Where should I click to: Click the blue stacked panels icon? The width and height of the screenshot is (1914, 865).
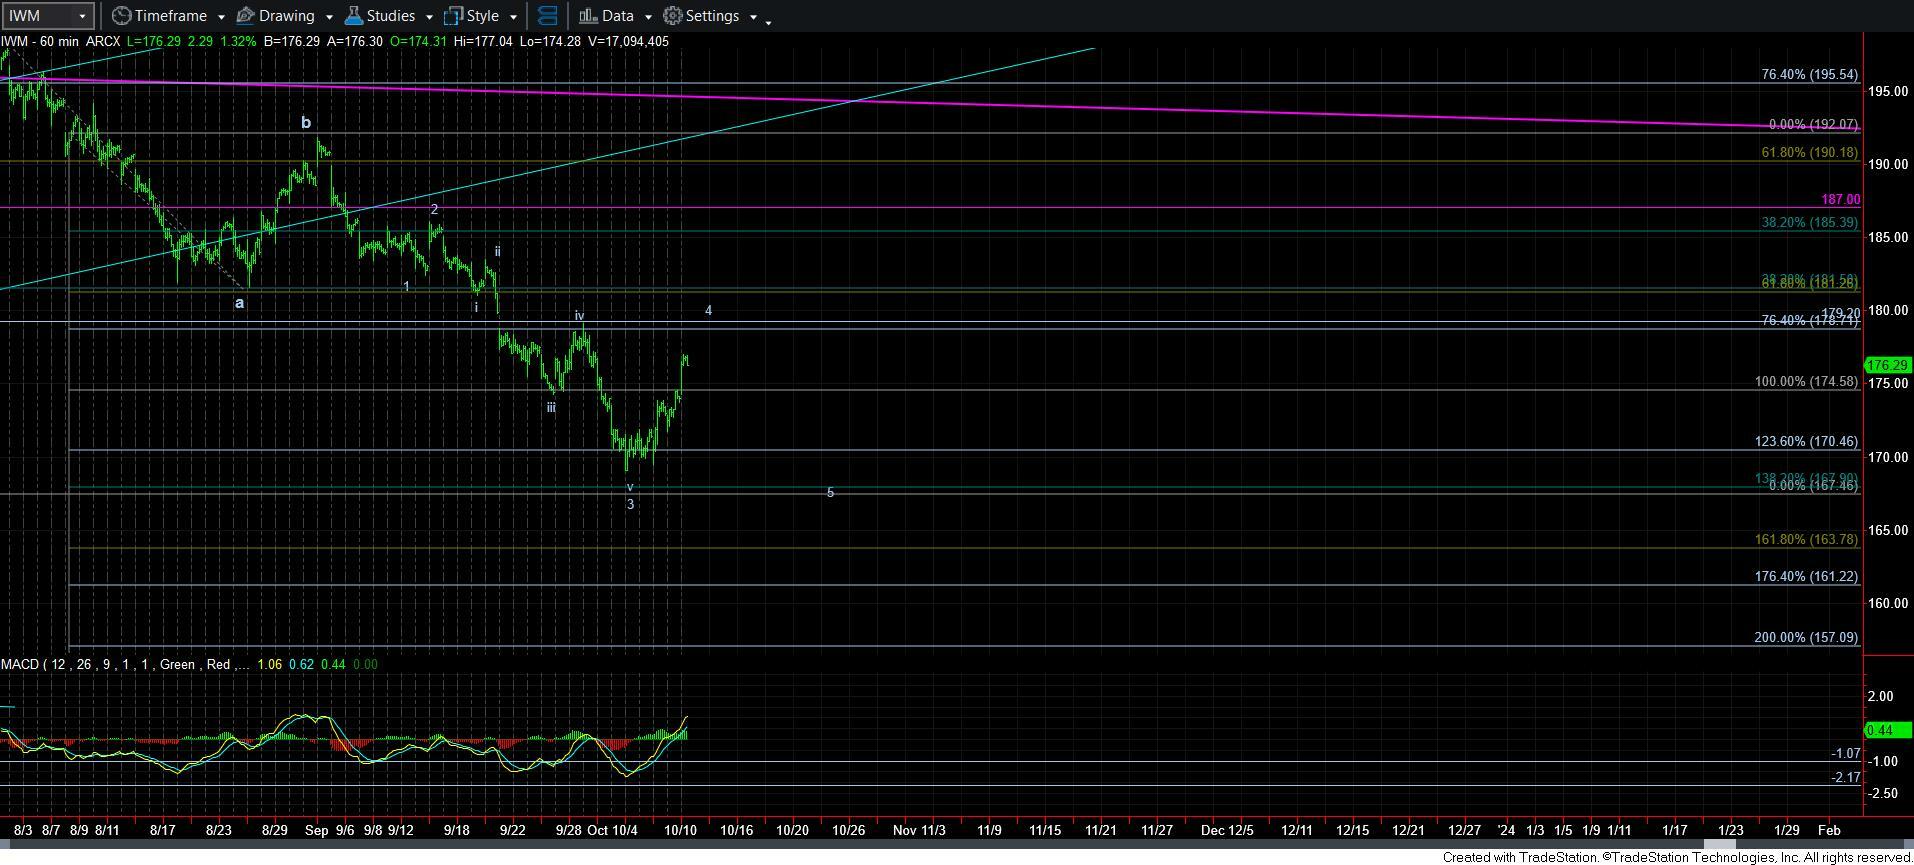[x=547, y=16]
